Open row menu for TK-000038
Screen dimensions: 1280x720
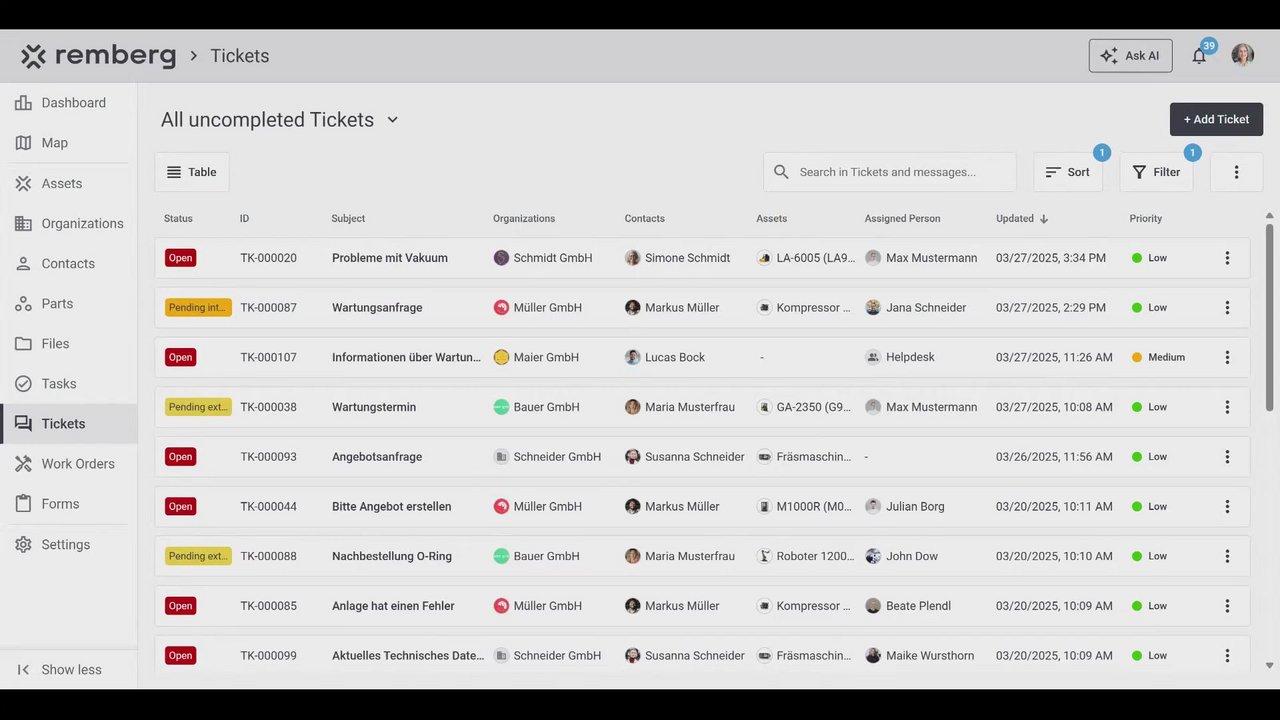click(x=1227, y=407)
